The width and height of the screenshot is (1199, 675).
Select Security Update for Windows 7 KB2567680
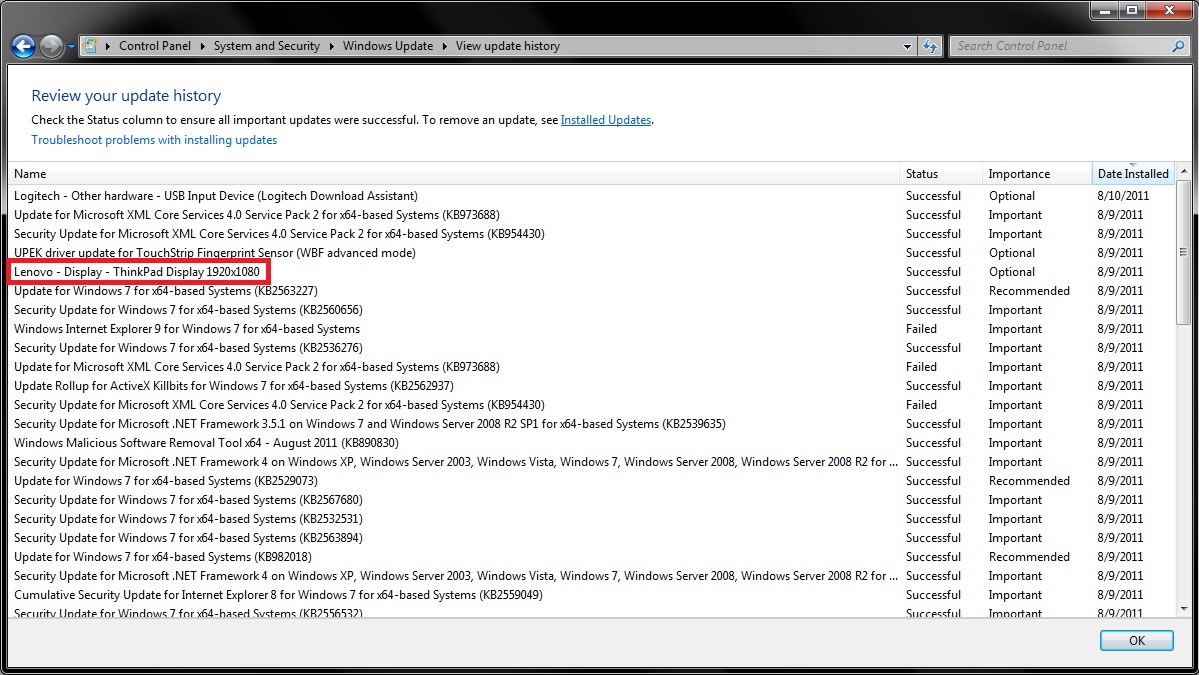592,500
